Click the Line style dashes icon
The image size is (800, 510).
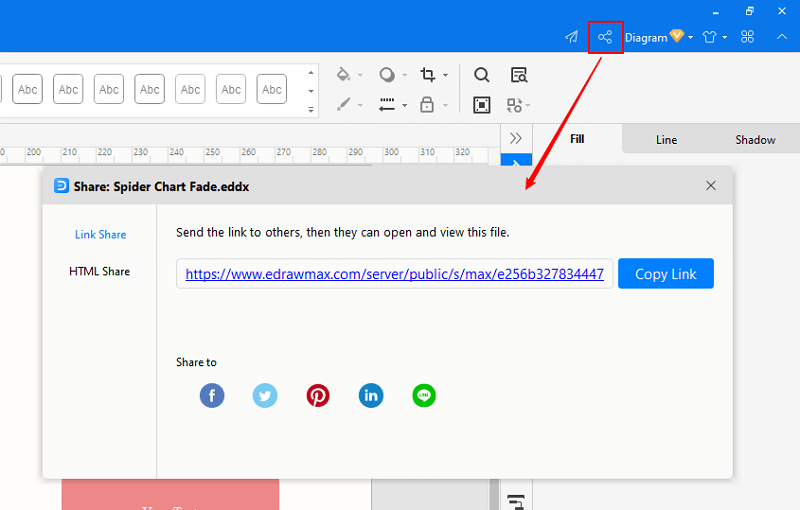click(x=387, y=105)
